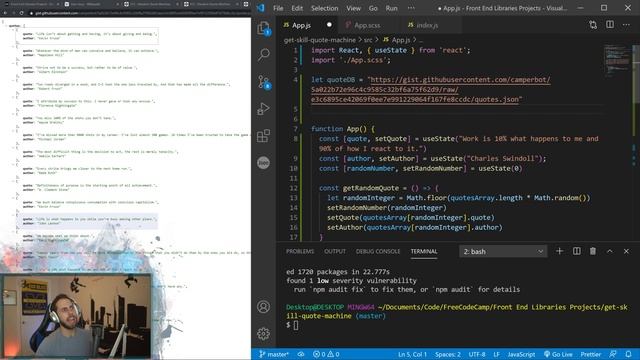Viewport: 640px width, 360px height.
Task: Click the synchronize changes status icon
Action: tap(301, 354)
